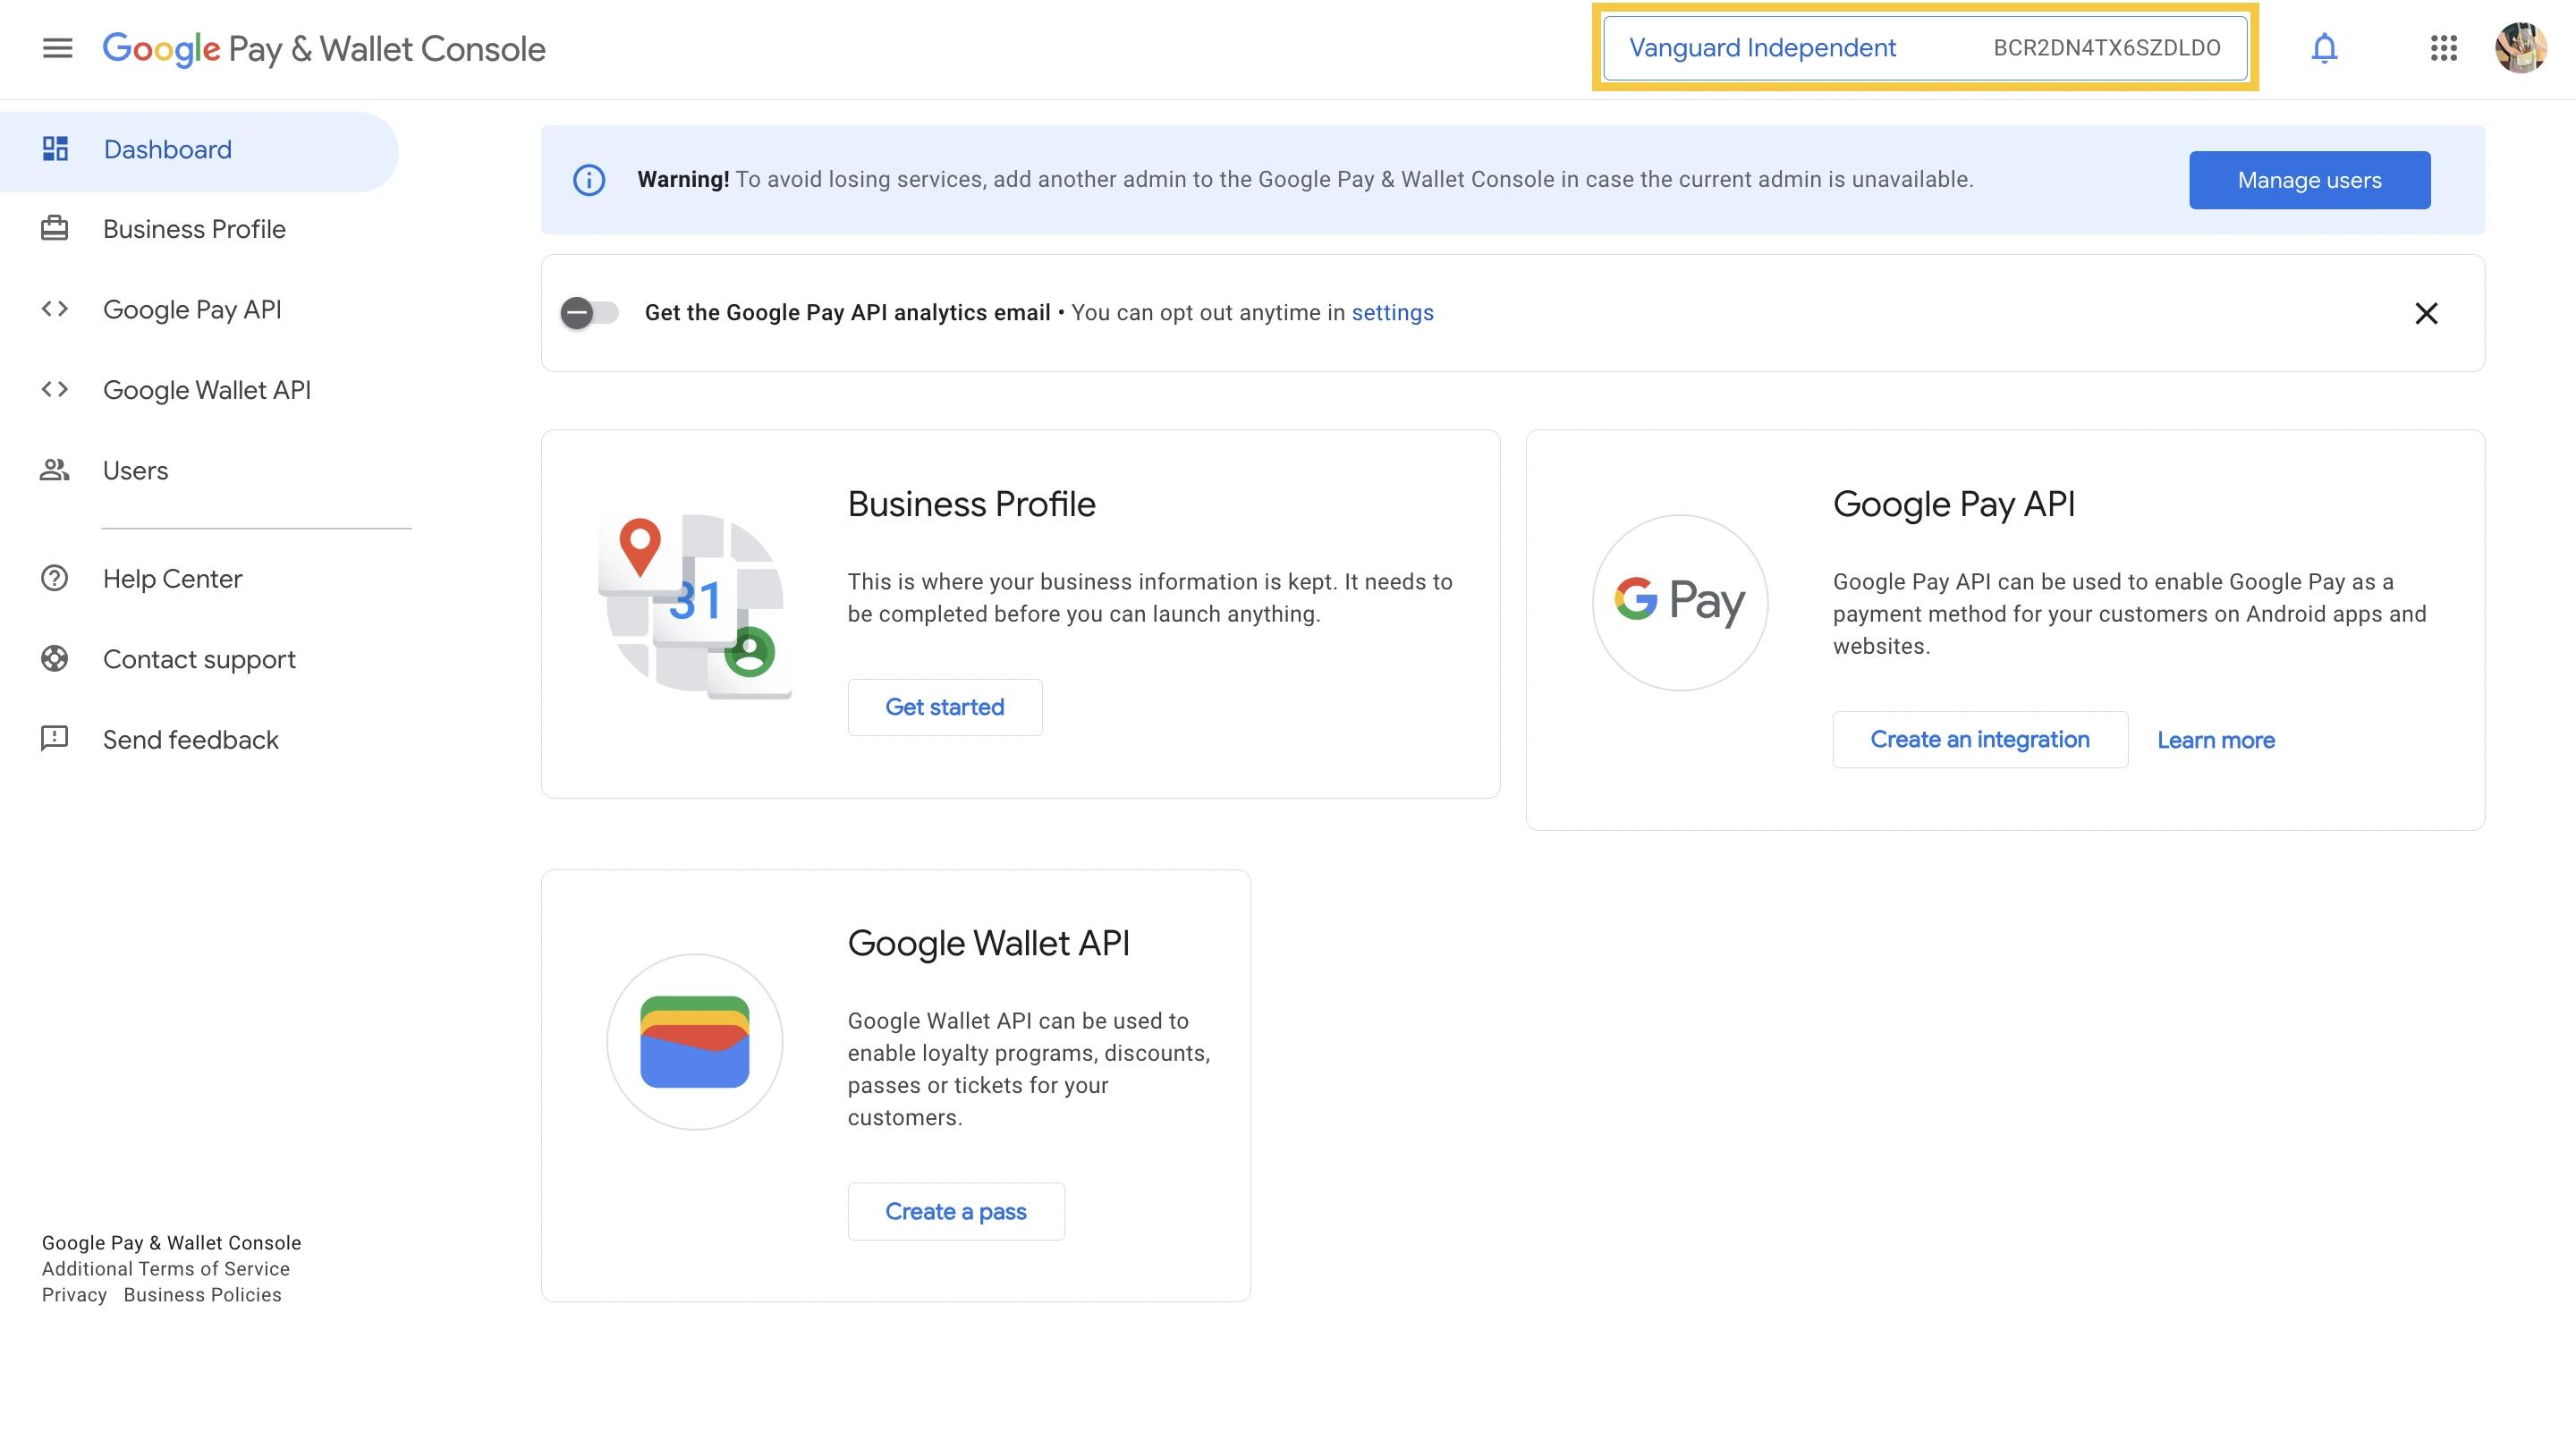Image resolution: width=2576 pixels, height=1449 pixels.
Task: Click the Google Pay API code icon
Action: (55, 309)
